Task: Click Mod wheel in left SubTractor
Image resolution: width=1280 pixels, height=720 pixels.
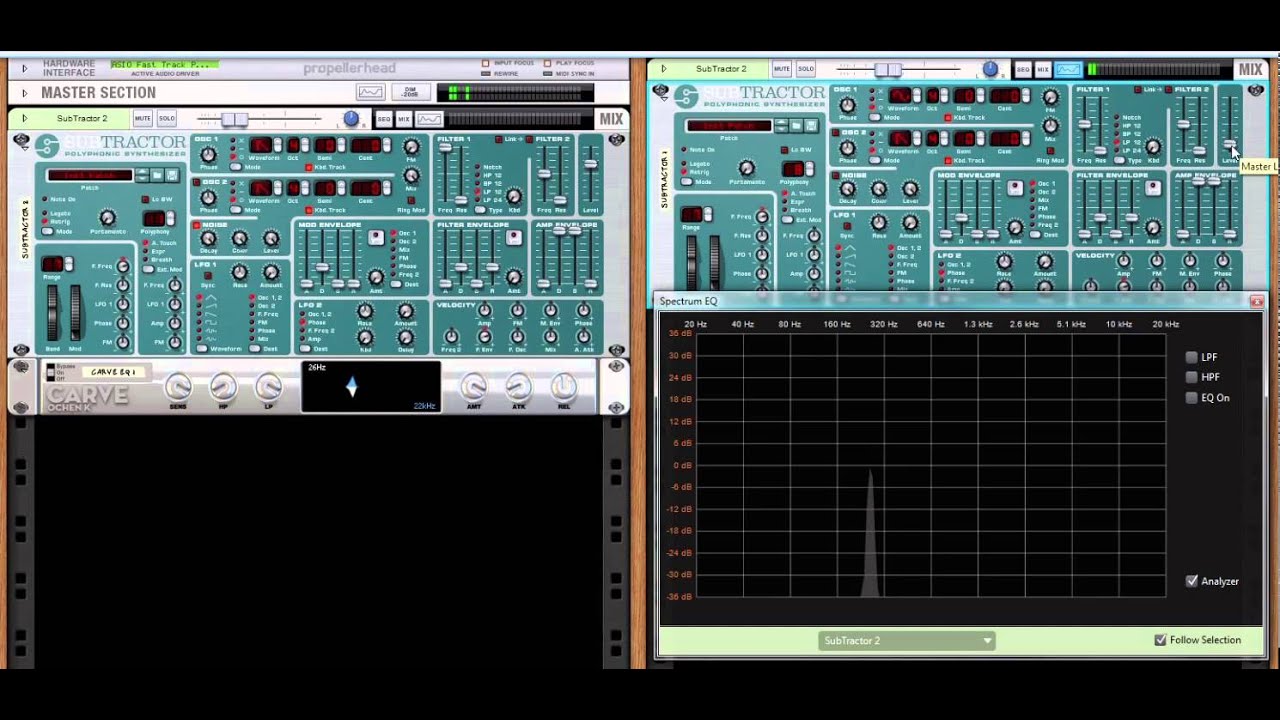Action: [75, 313]
